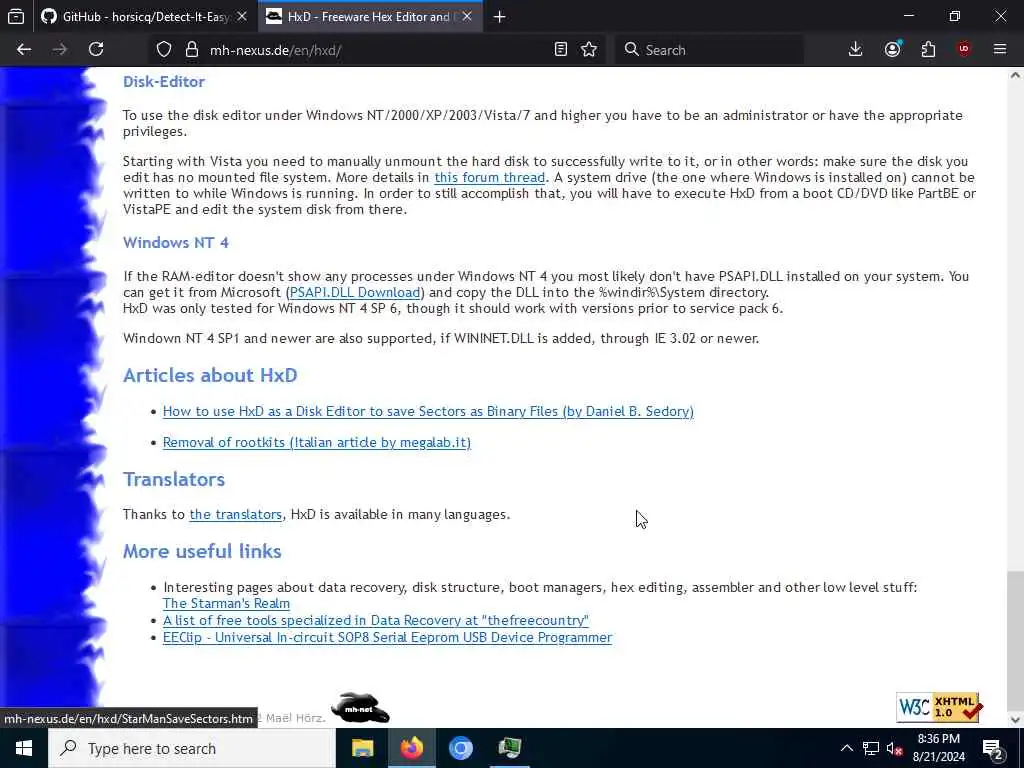Screen dimensions: 1024x768
Task: Click the 'More useful links' heading
Action: pyautogui.click(x=202, y=551)
